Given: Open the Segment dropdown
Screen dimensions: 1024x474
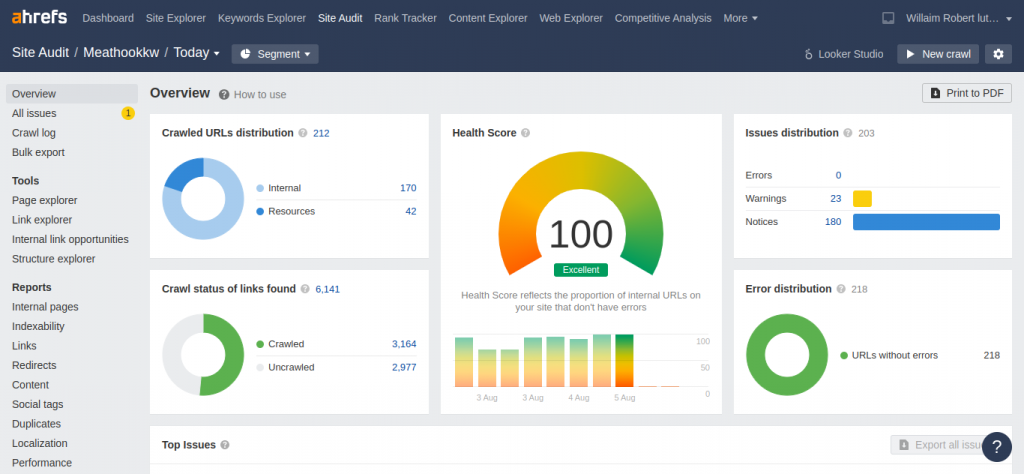Looking at the screenshot, I should [x=275, y=54].
